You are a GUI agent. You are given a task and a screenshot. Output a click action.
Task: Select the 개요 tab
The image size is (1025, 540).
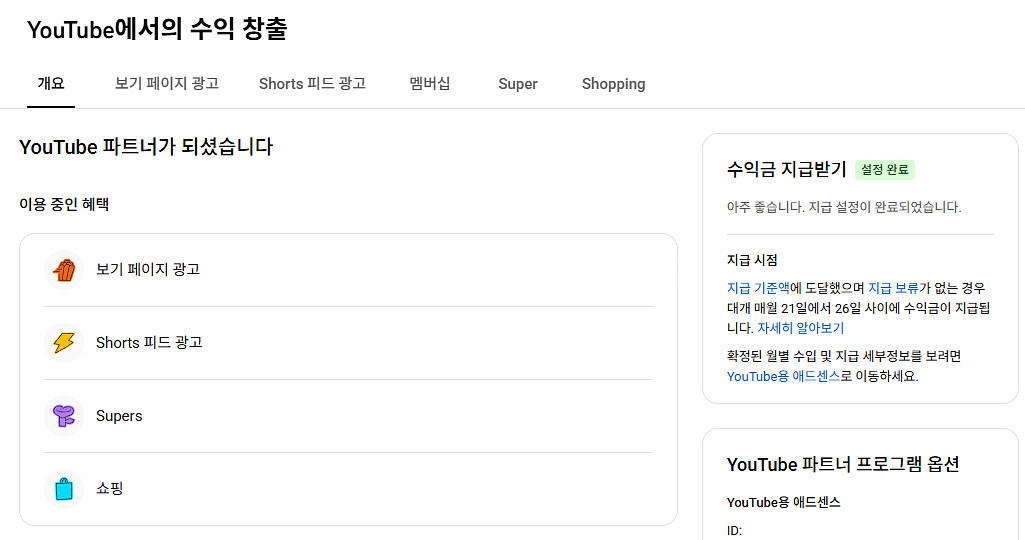pos(51,84)
